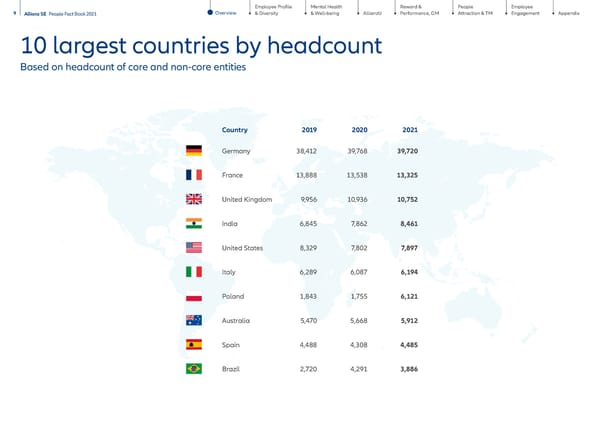This screenshot has height=424, width=600.
Task: Click Spain's 2019 value 4,488
Action: coord(308,345)
